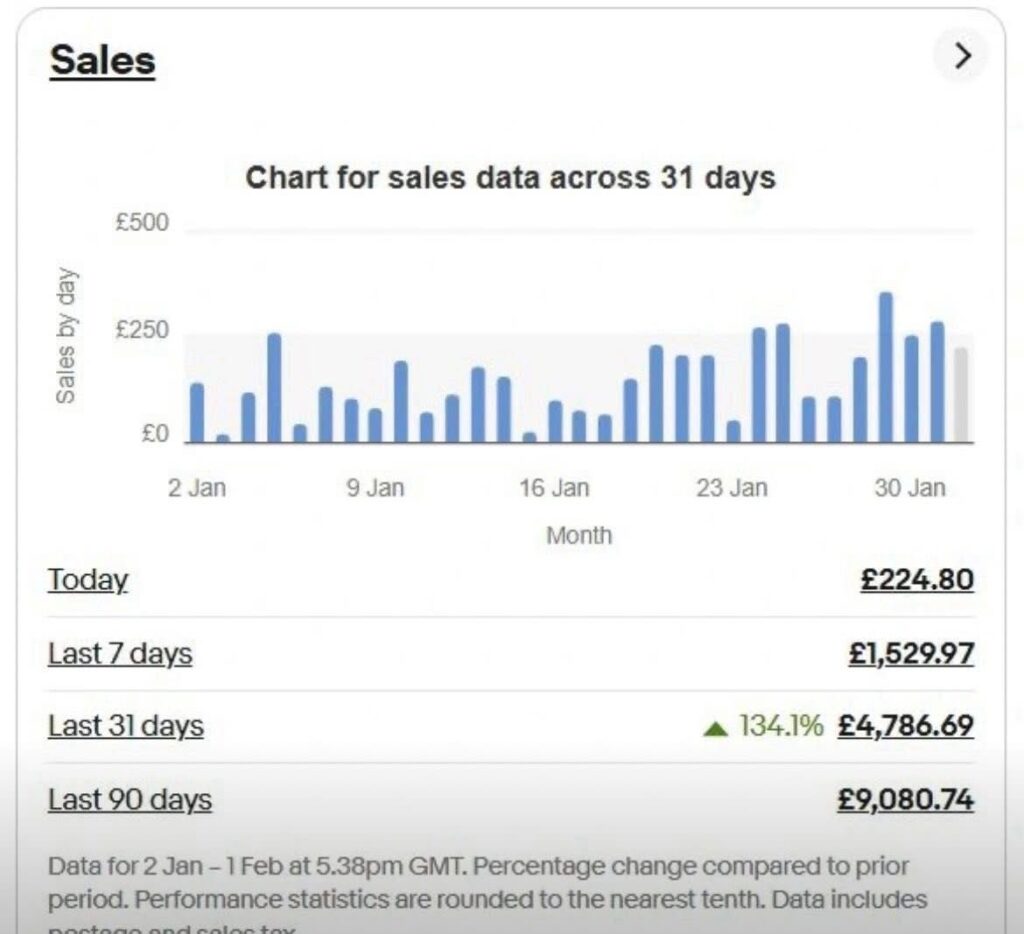The width and height of the screenshot is (1024, 934).
Task: Click the grey bar for today
Action: tap(961, 395)
